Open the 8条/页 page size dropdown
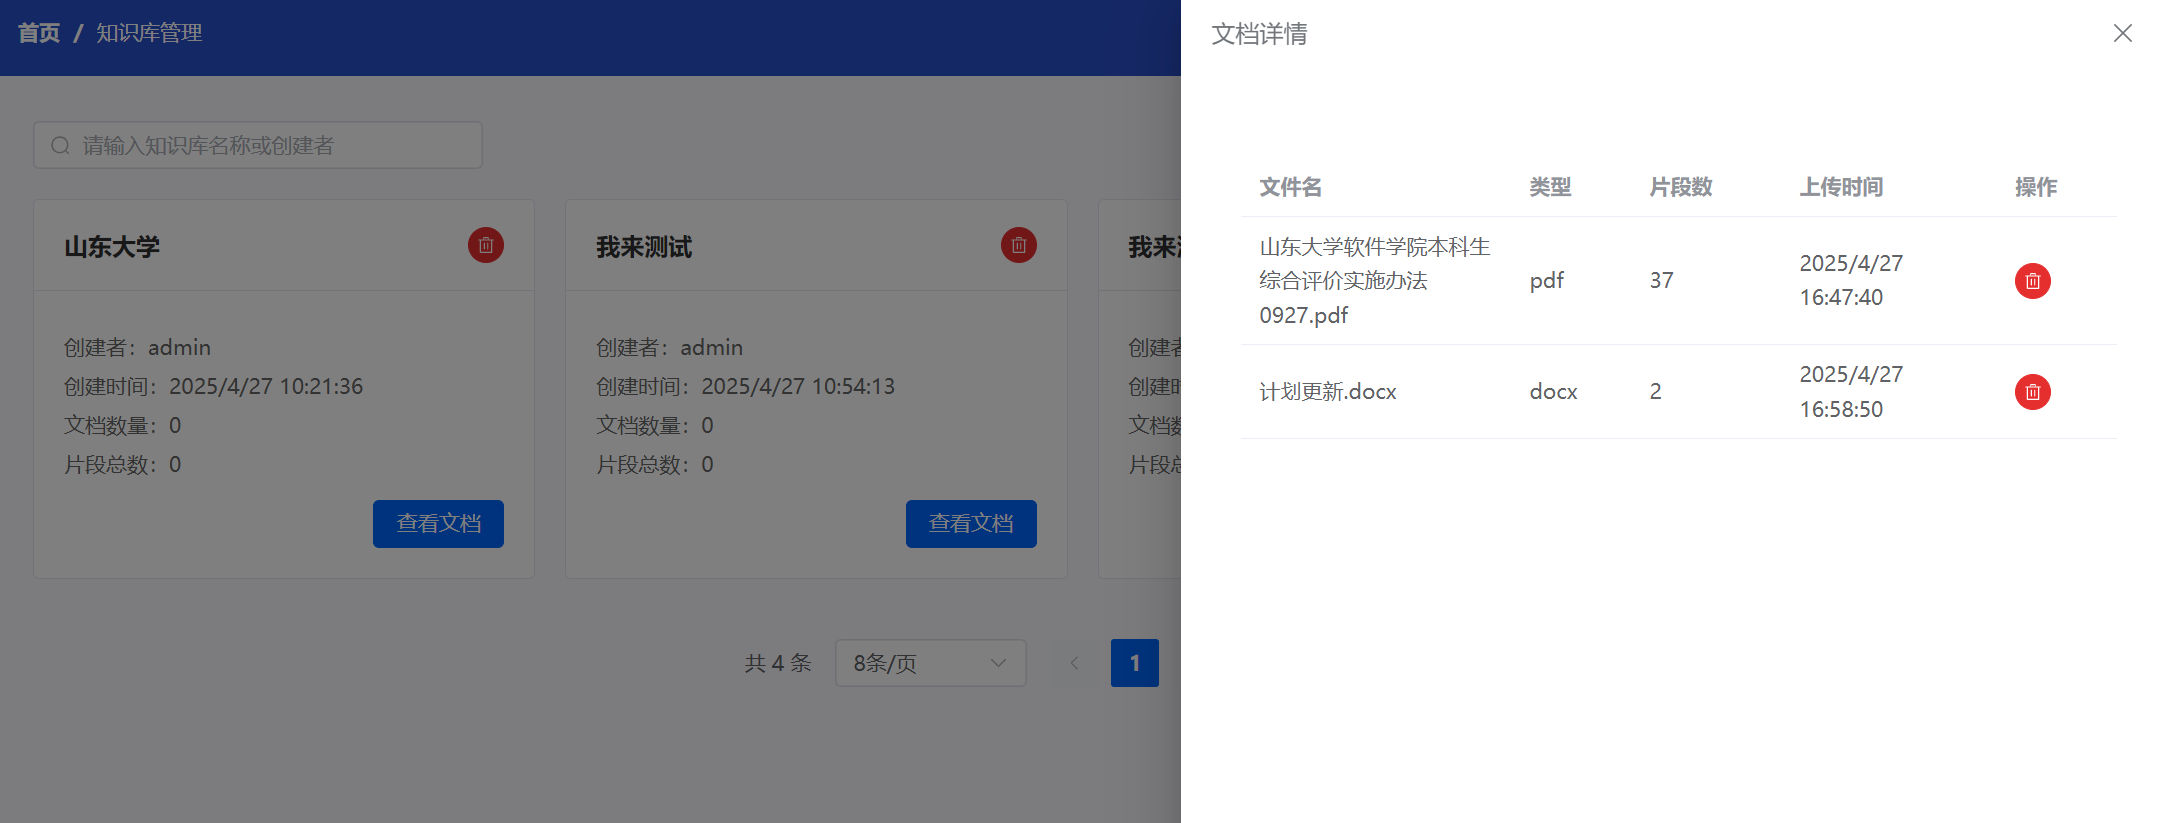Screen dimensions: 2160x823 931,663
